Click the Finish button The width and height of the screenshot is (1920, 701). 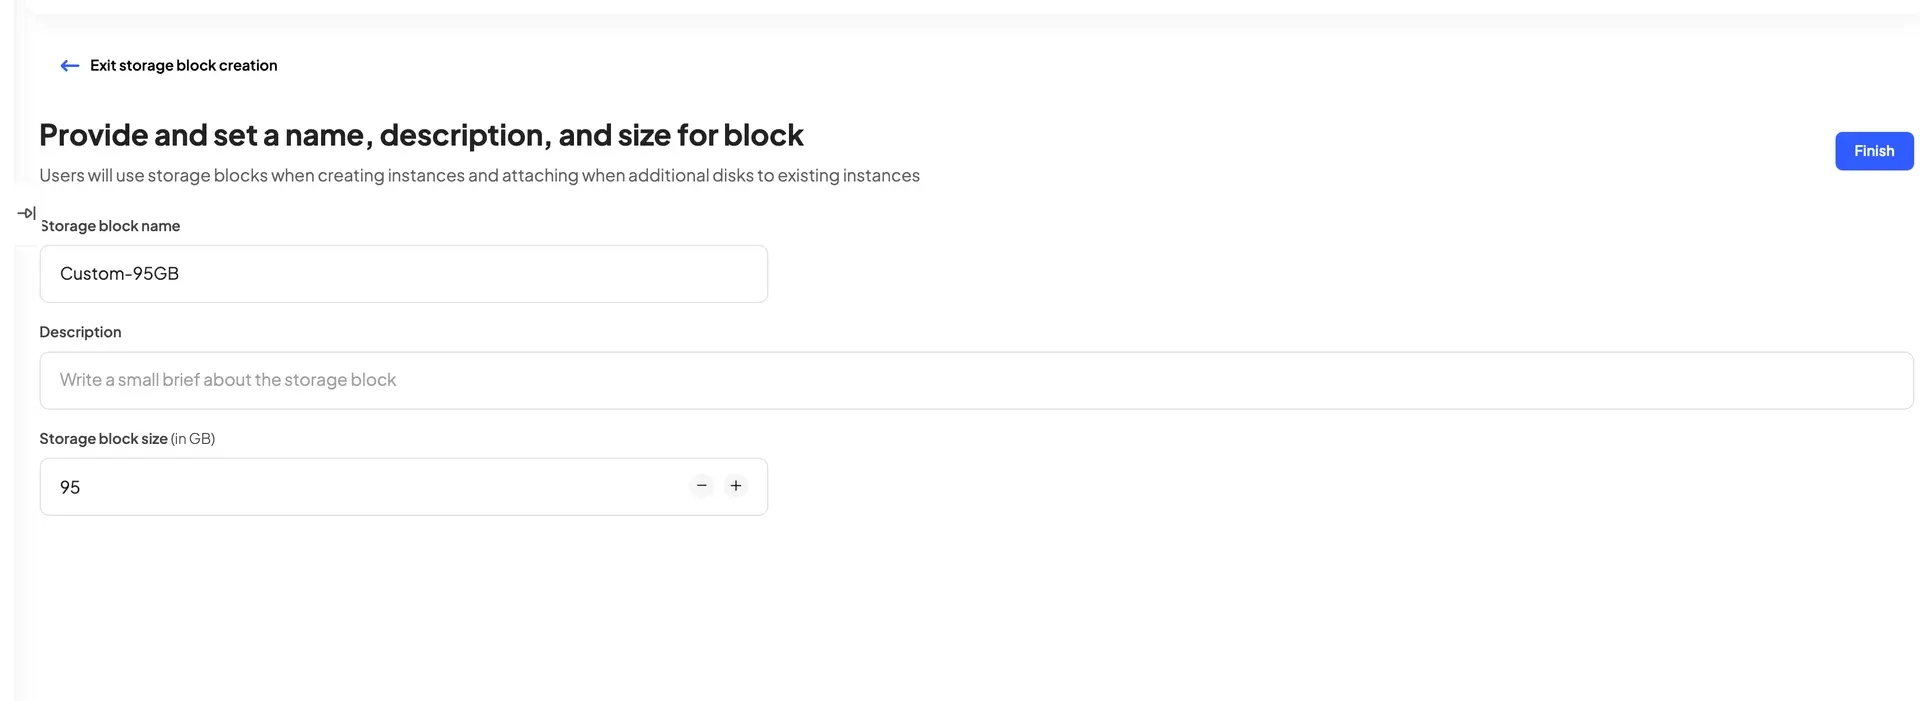click(1874, 150)
